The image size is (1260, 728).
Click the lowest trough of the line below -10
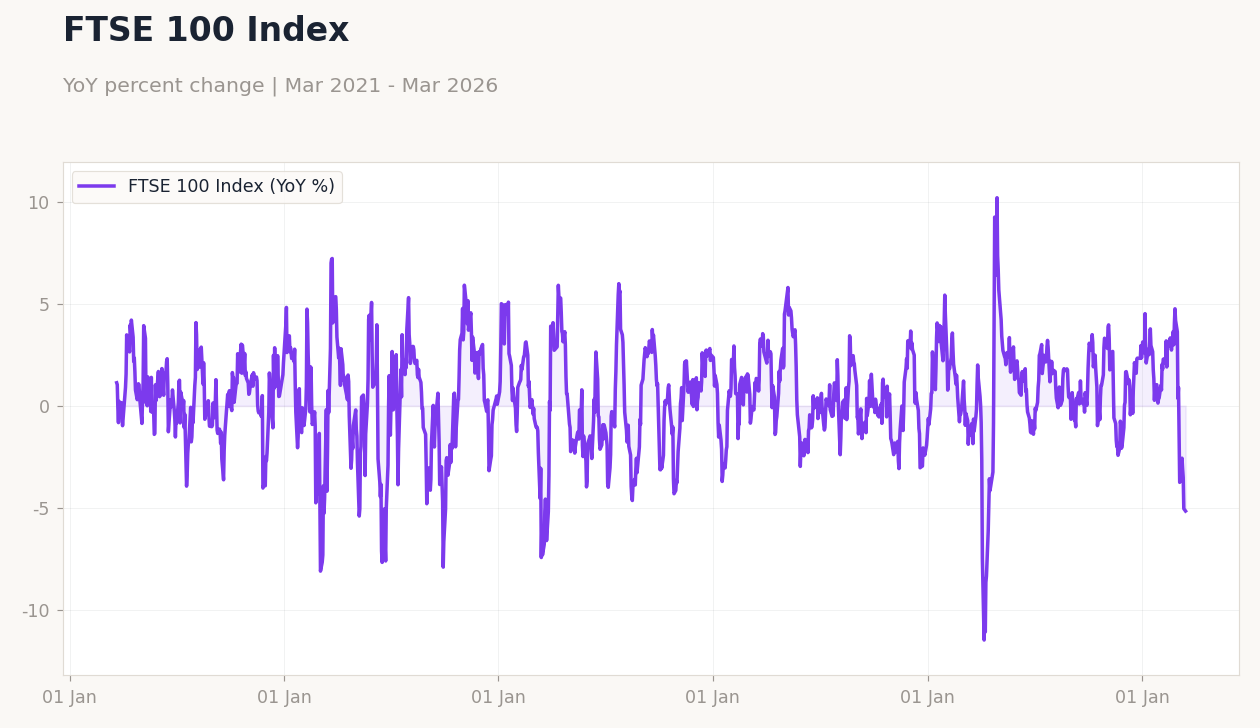coord(984,639)
